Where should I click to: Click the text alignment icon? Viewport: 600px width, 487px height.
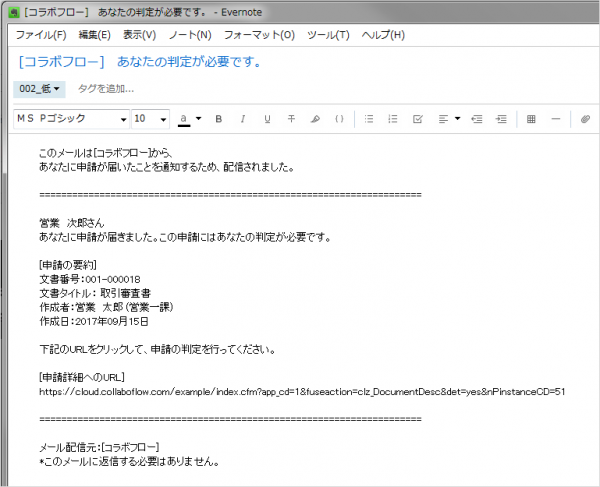(443, 119)
